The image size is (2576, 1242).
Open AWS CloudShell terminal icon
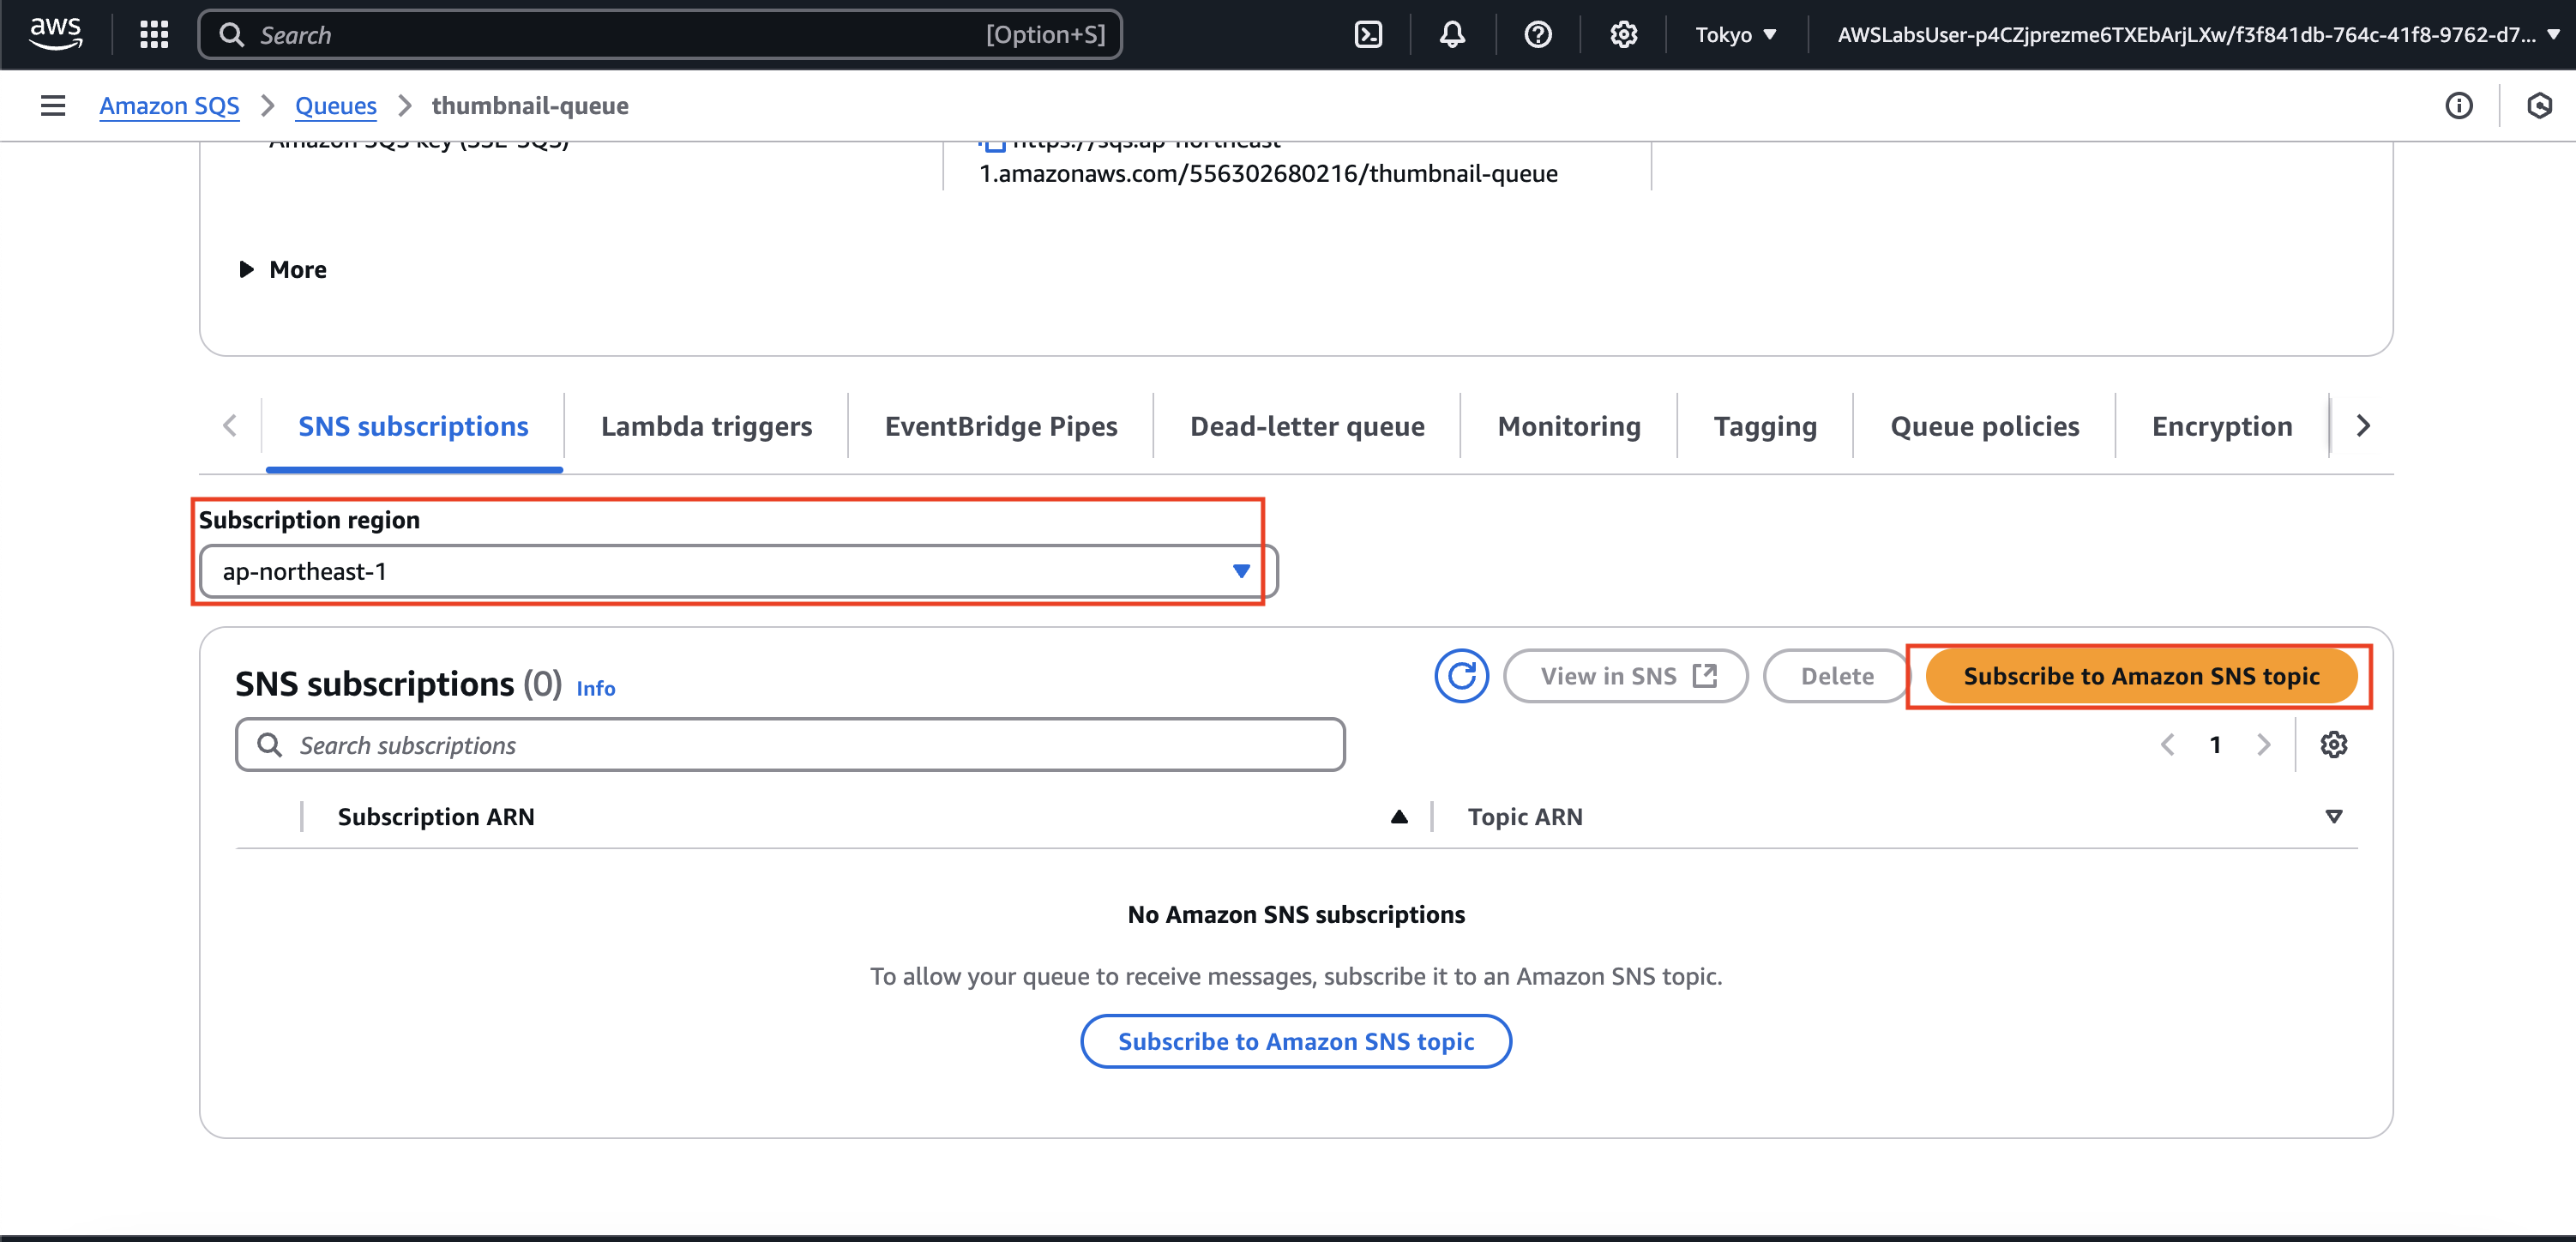click(1367, 35)
